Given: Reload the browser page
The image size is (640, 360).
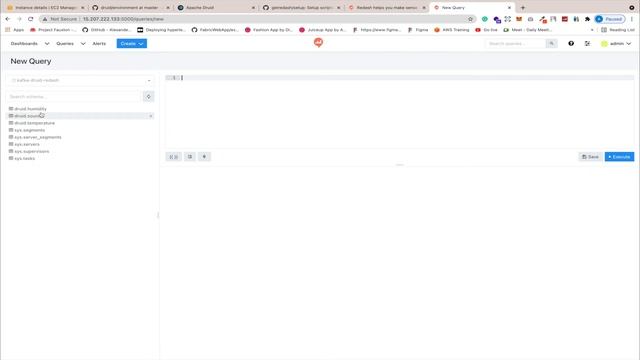Looking at the screenshot, I should [31, 19].
